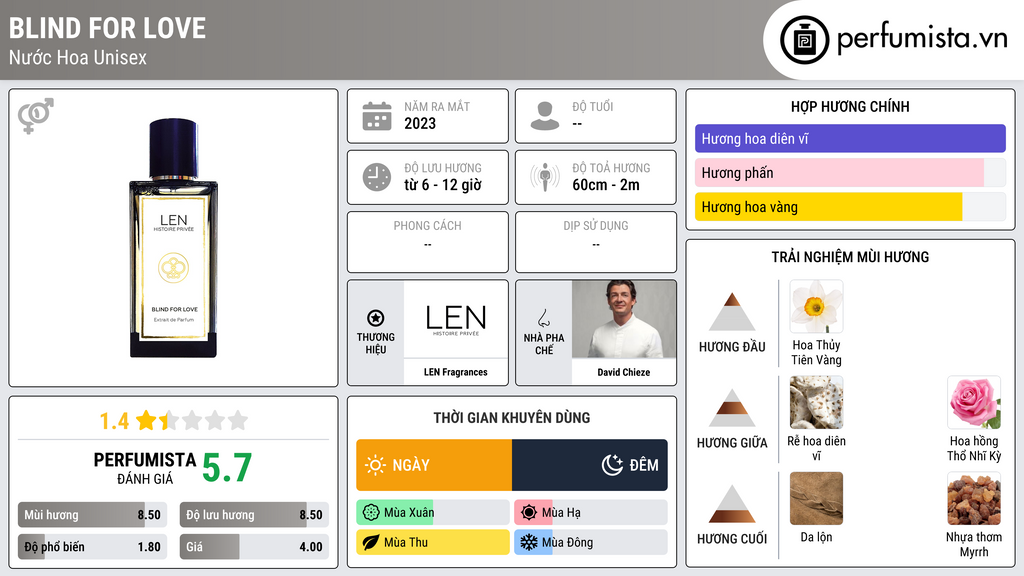Click the Giá 4.00 score bar
The height and width of the screenshot is (576, 1024).
tap(254, 547)
